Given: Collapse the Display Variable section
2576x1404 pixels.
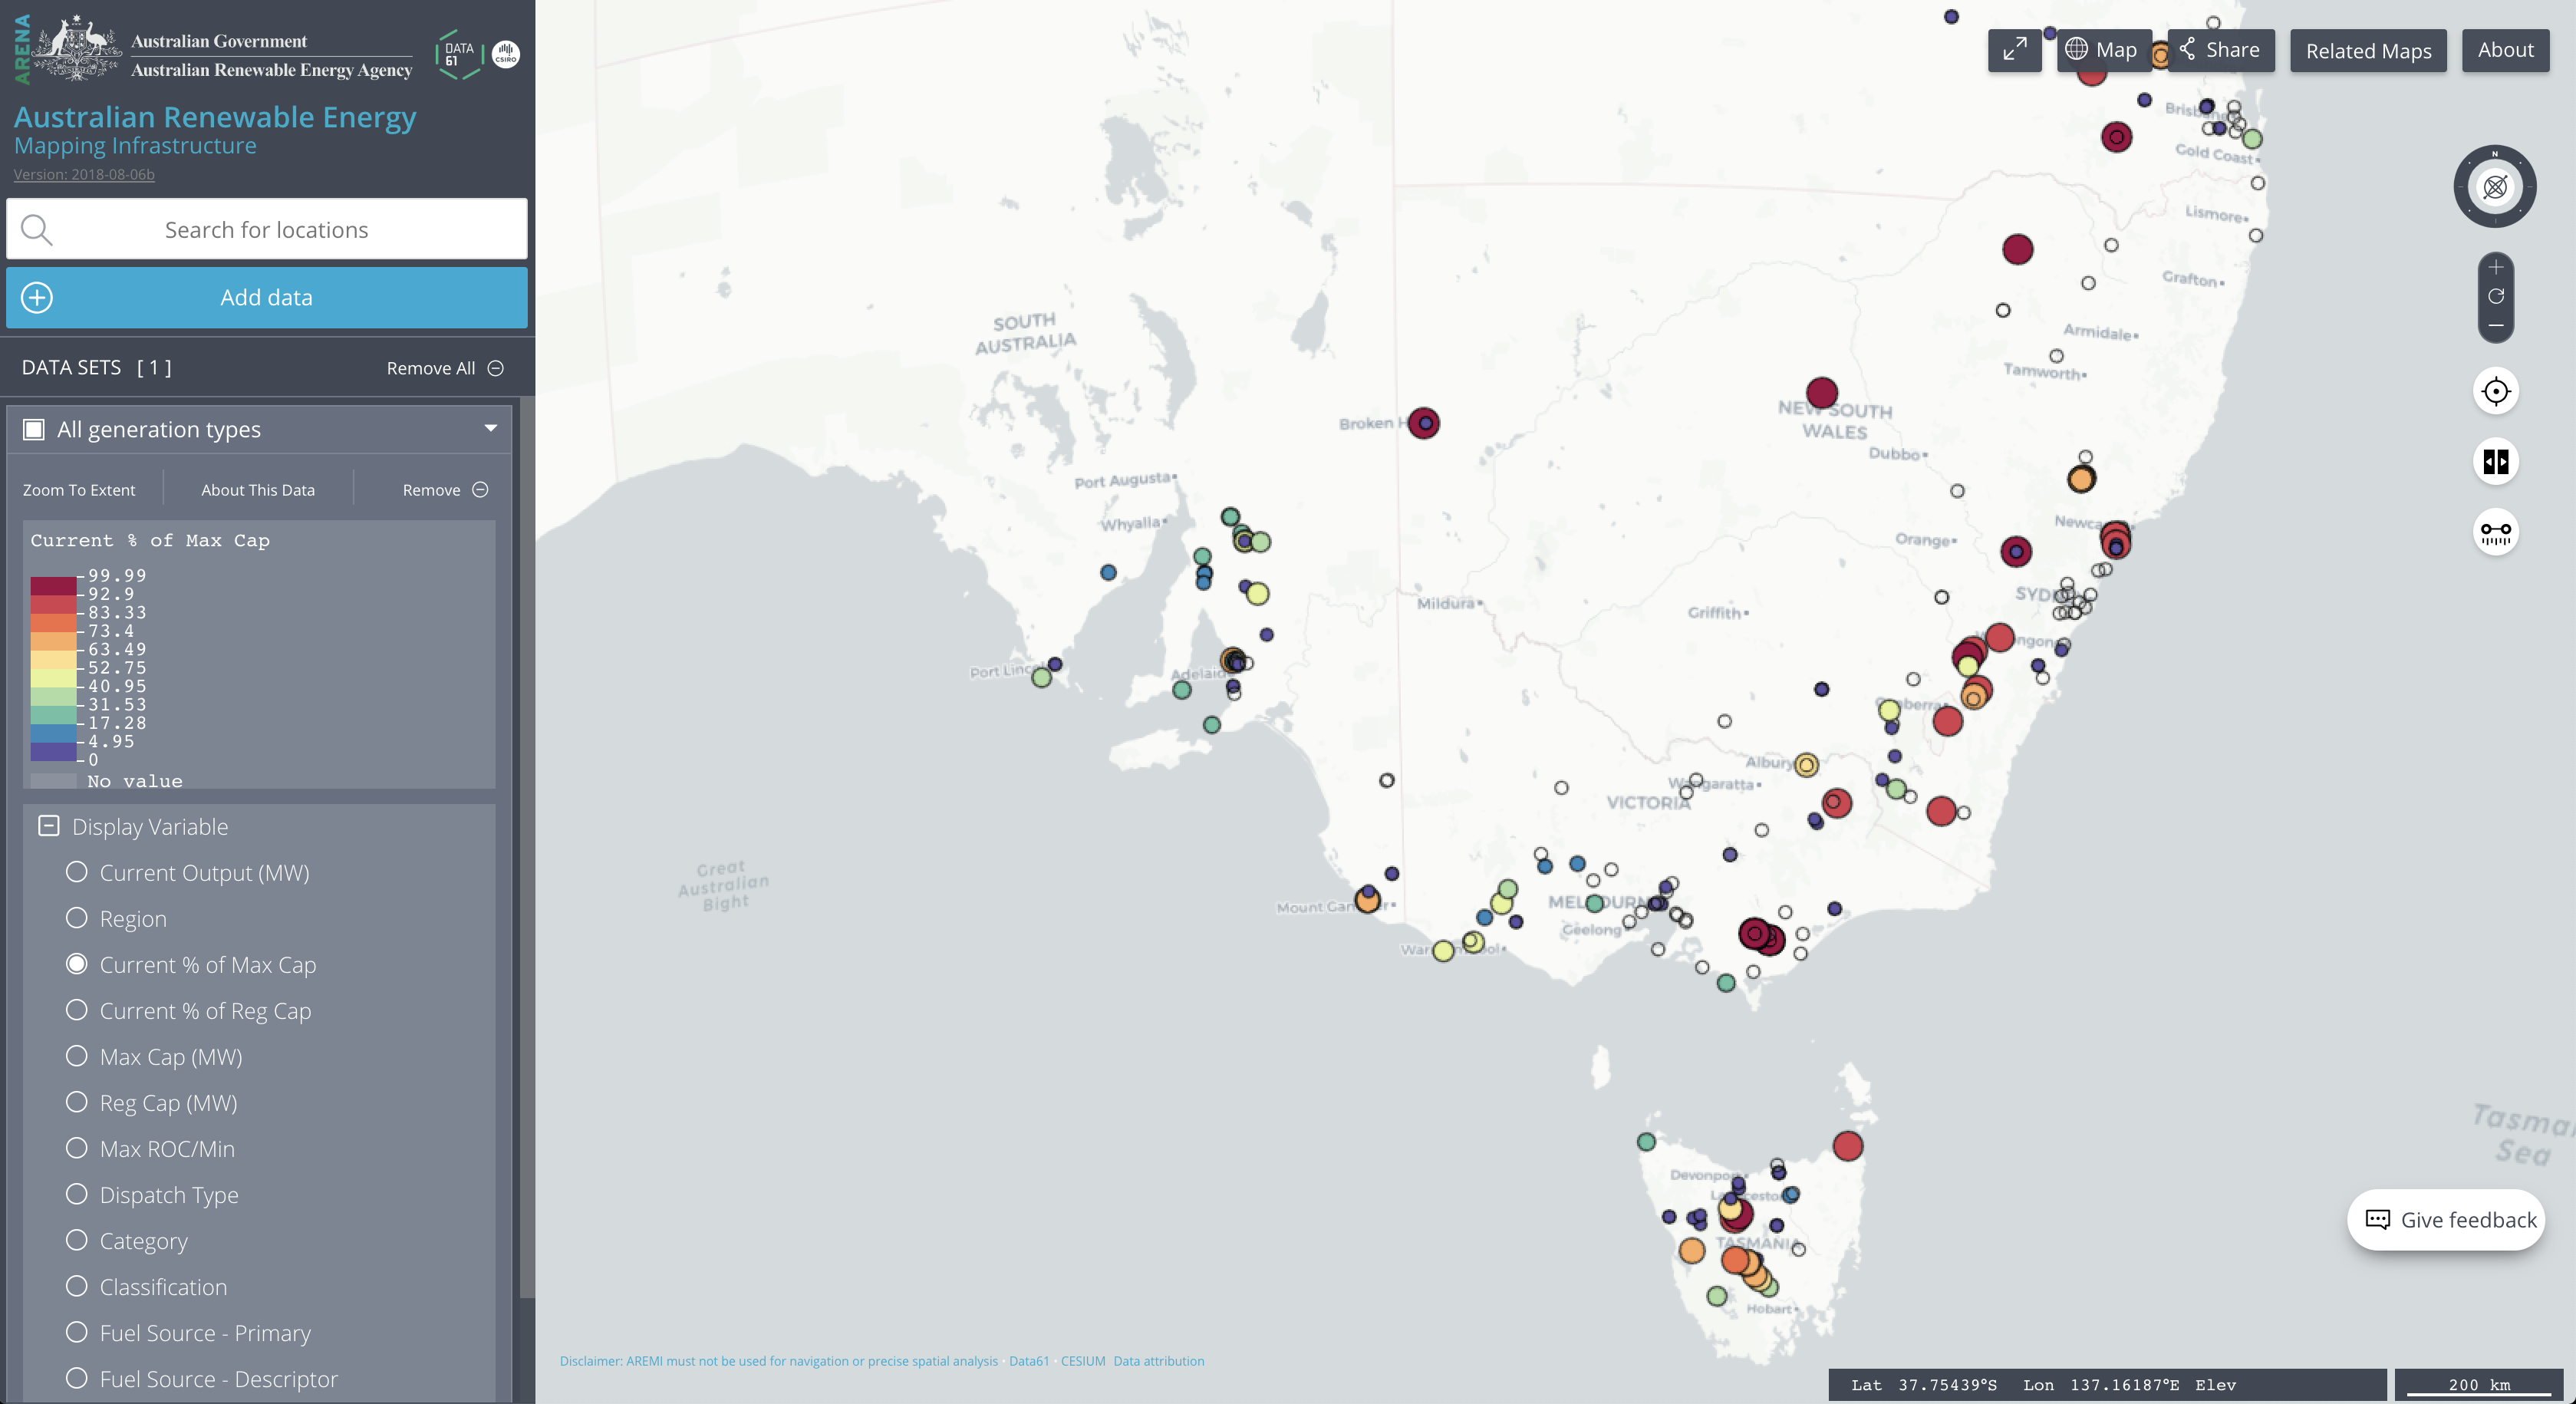Looking at the screenshot, I should (x=48, y=826).
